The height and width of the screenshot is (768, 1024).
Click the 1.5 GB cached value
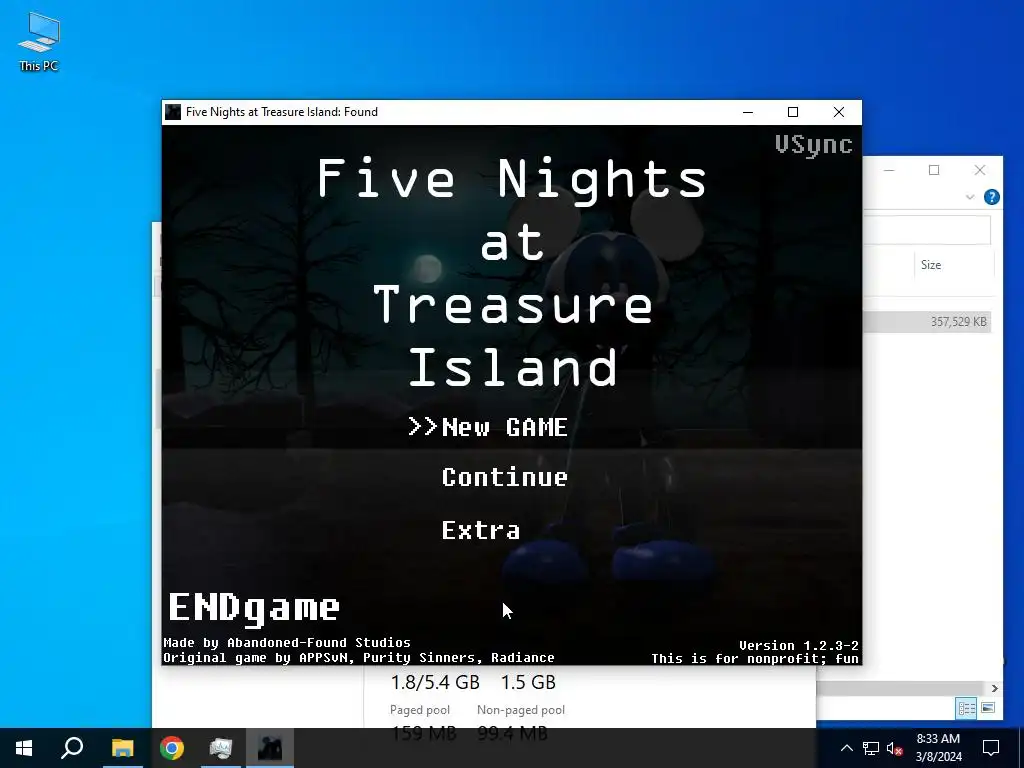pos(528,682)
